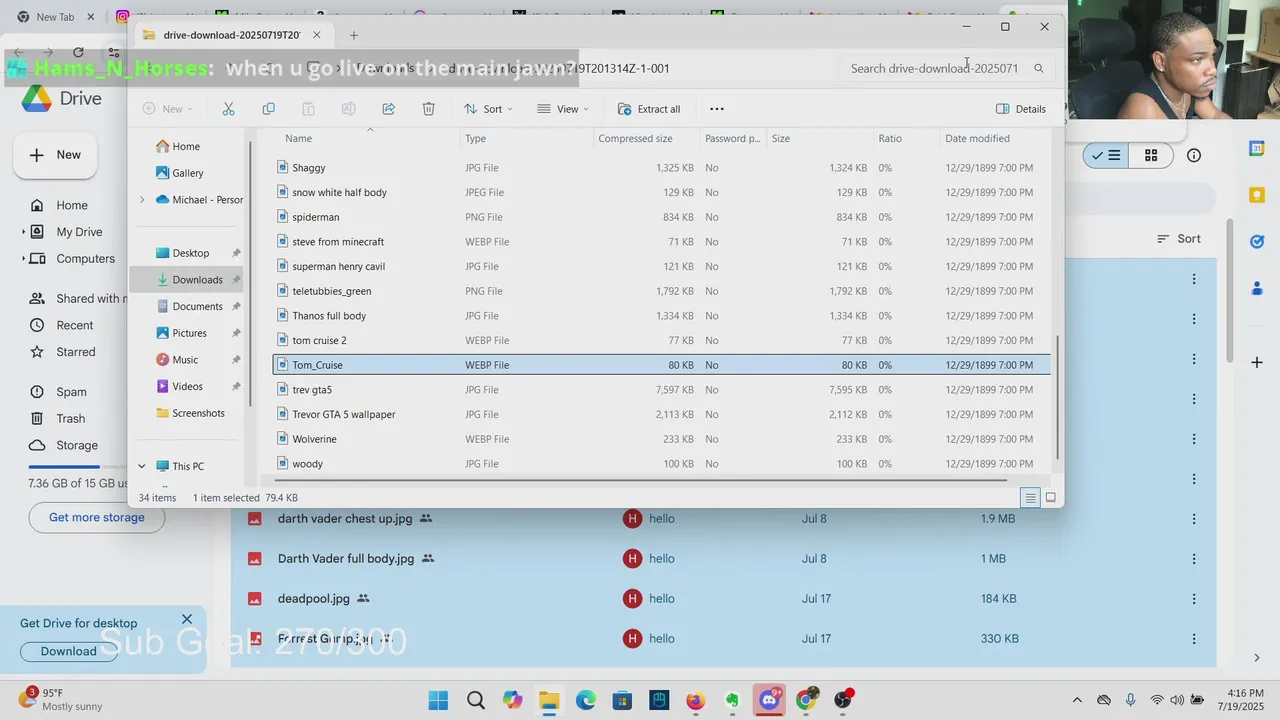Select Thanos full body file

click(x=661, y=316)
